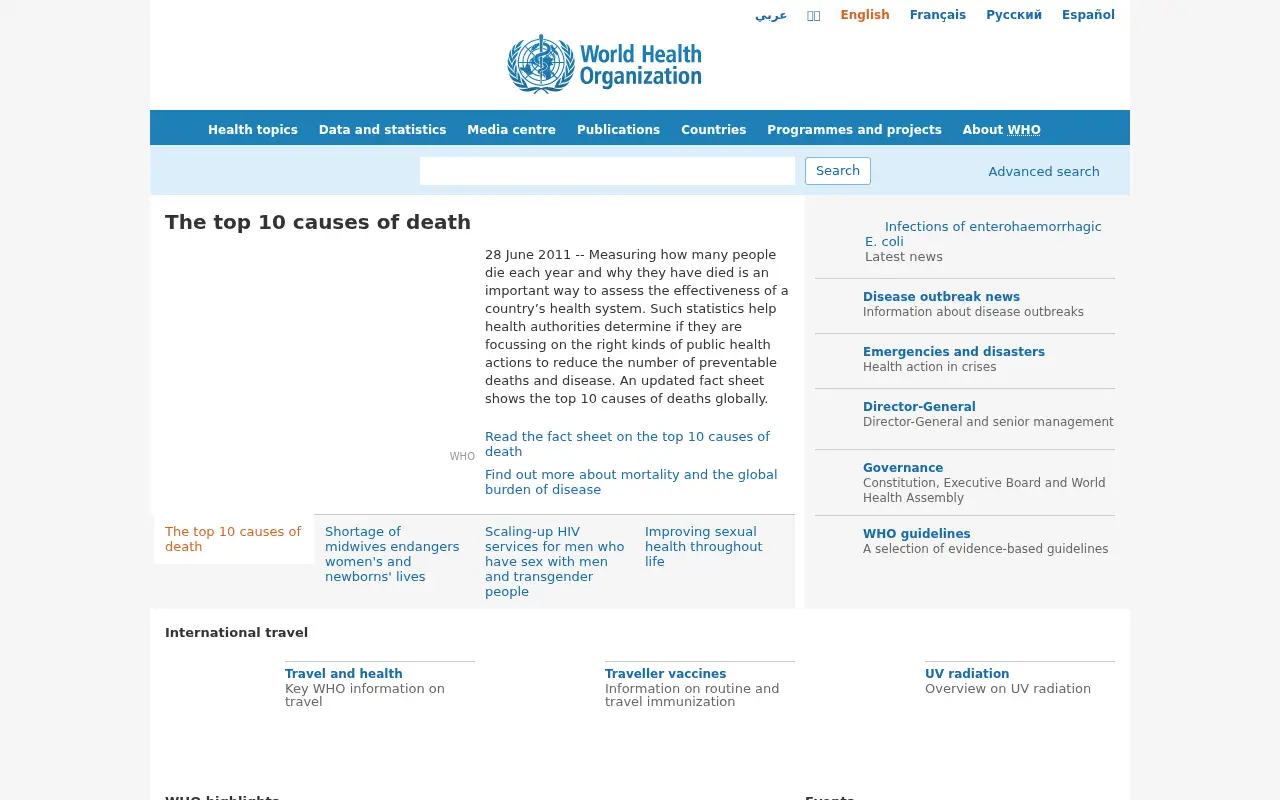
Task: Read the fact sheet on top 10 causes
Action: [627, 444]
